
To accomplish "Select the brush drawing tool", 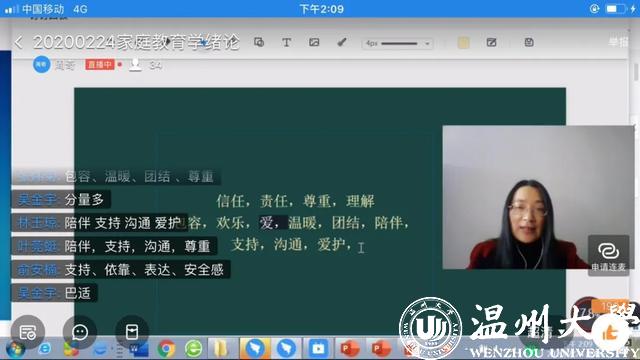I will pyautogui.click(x=342, y=42).
